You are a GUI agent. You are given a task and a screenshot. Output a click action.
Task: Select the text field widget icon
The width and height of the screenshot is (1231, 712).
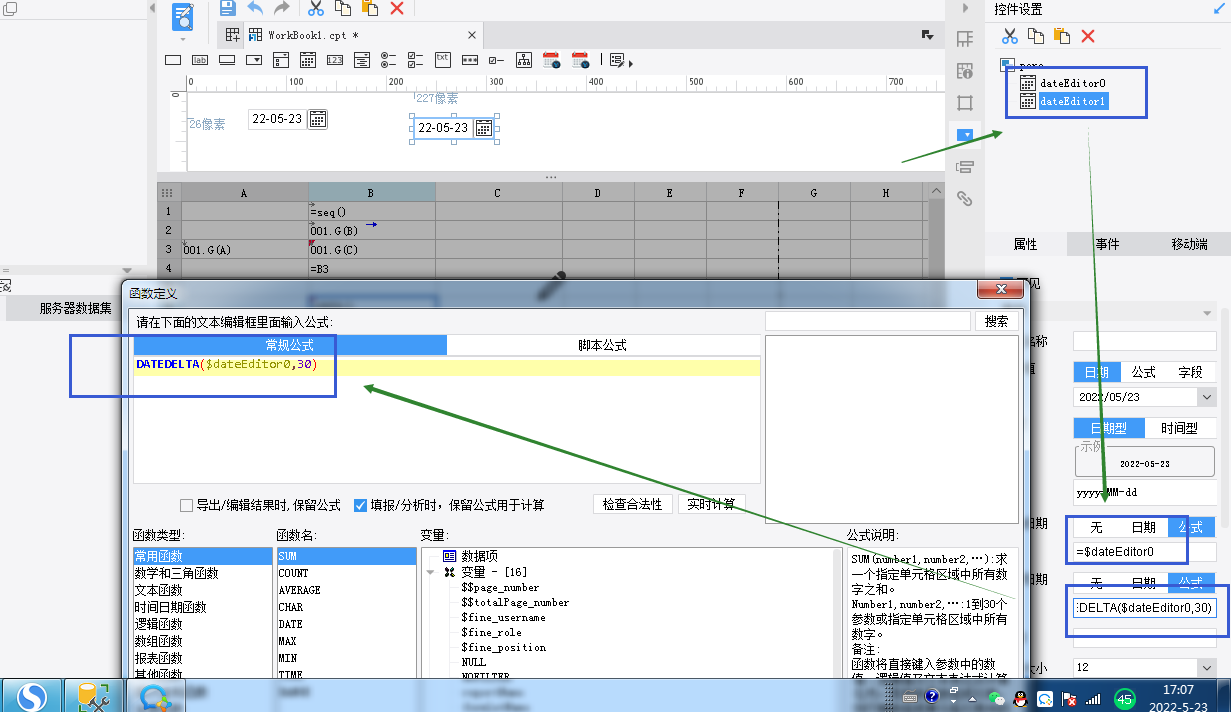click(173, 60)
